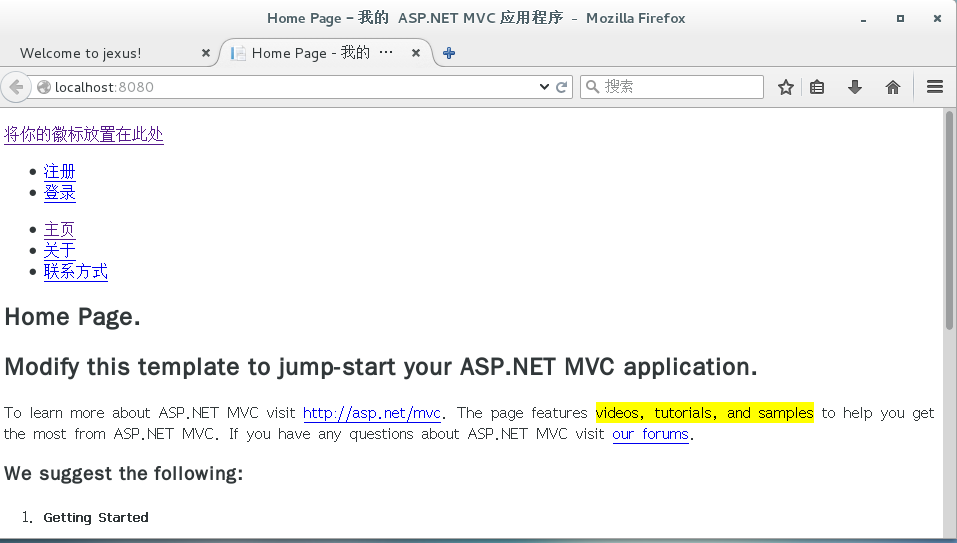This screenshot has width=957, height=543.
Task: Click the Modify this template heading
Action: [381, 367]
